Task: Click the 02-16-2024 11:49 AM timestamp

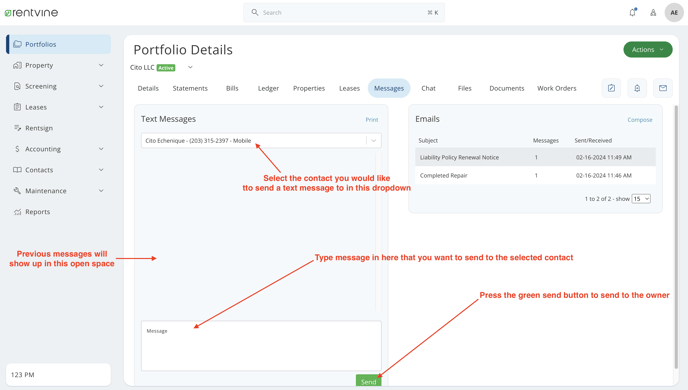Action: click(604, 157)
